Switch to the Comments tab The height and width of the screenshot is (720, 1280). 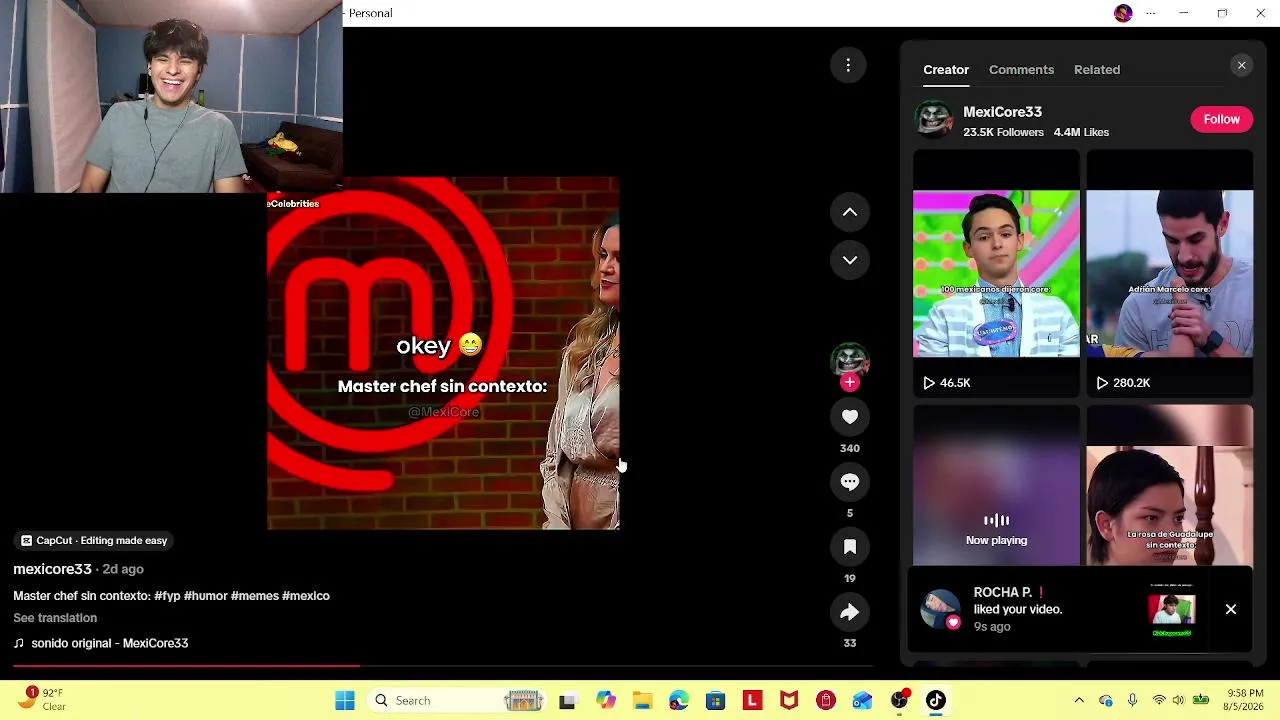click(x=1021, y=70)
